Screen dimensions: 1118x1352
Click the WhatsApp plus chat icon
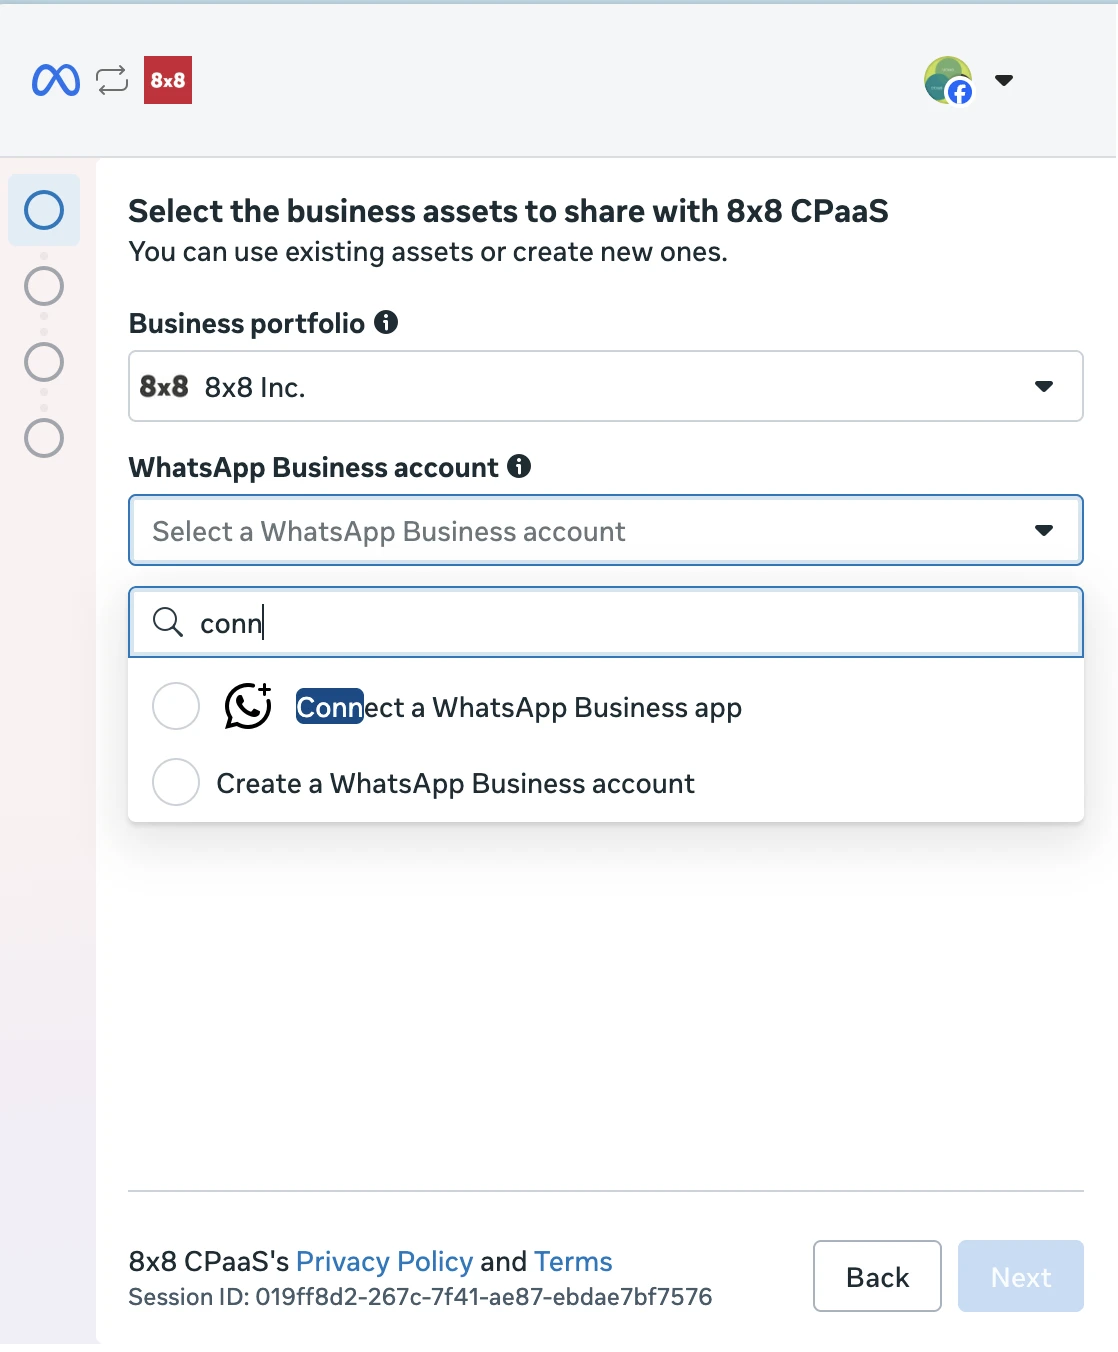pos(248,706)
